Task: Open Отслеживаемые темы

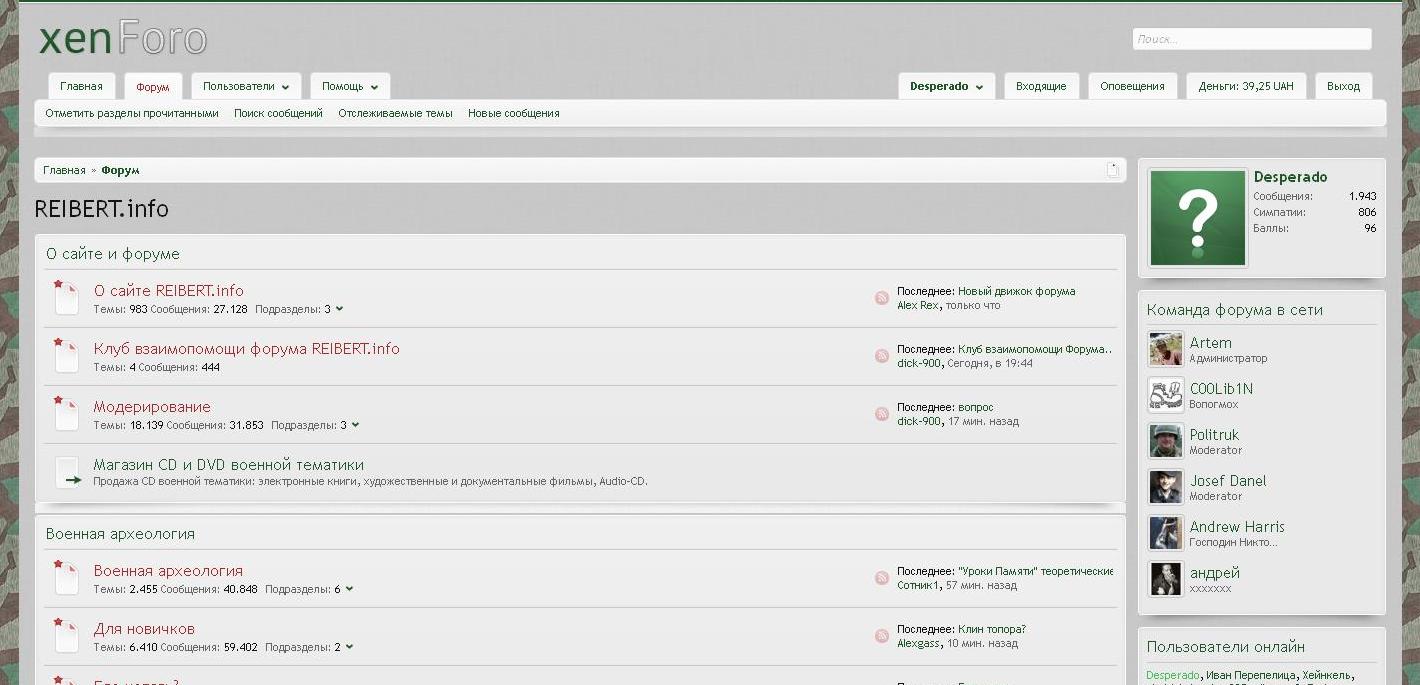Action: (x=395, y=114)
